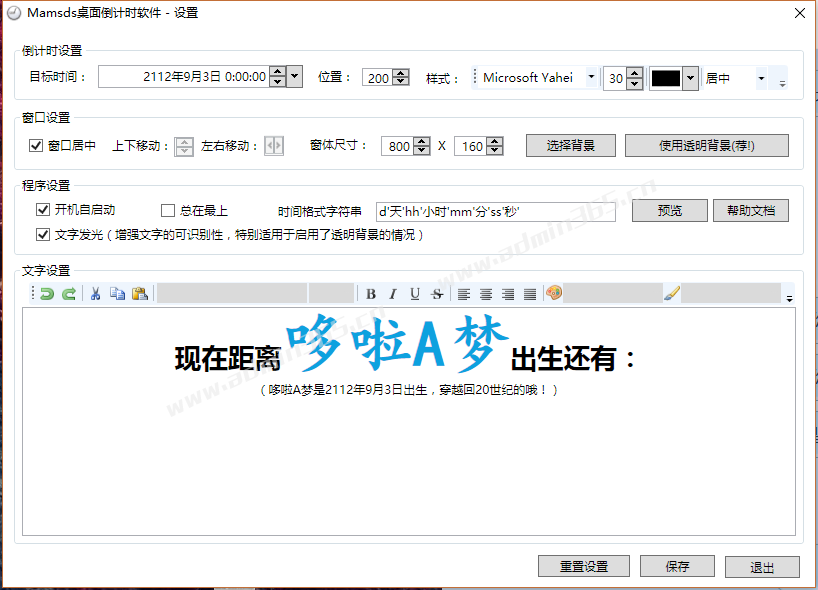This screenshot has width=818, height=590.
Task: Center align text
Action: (486, 294)
